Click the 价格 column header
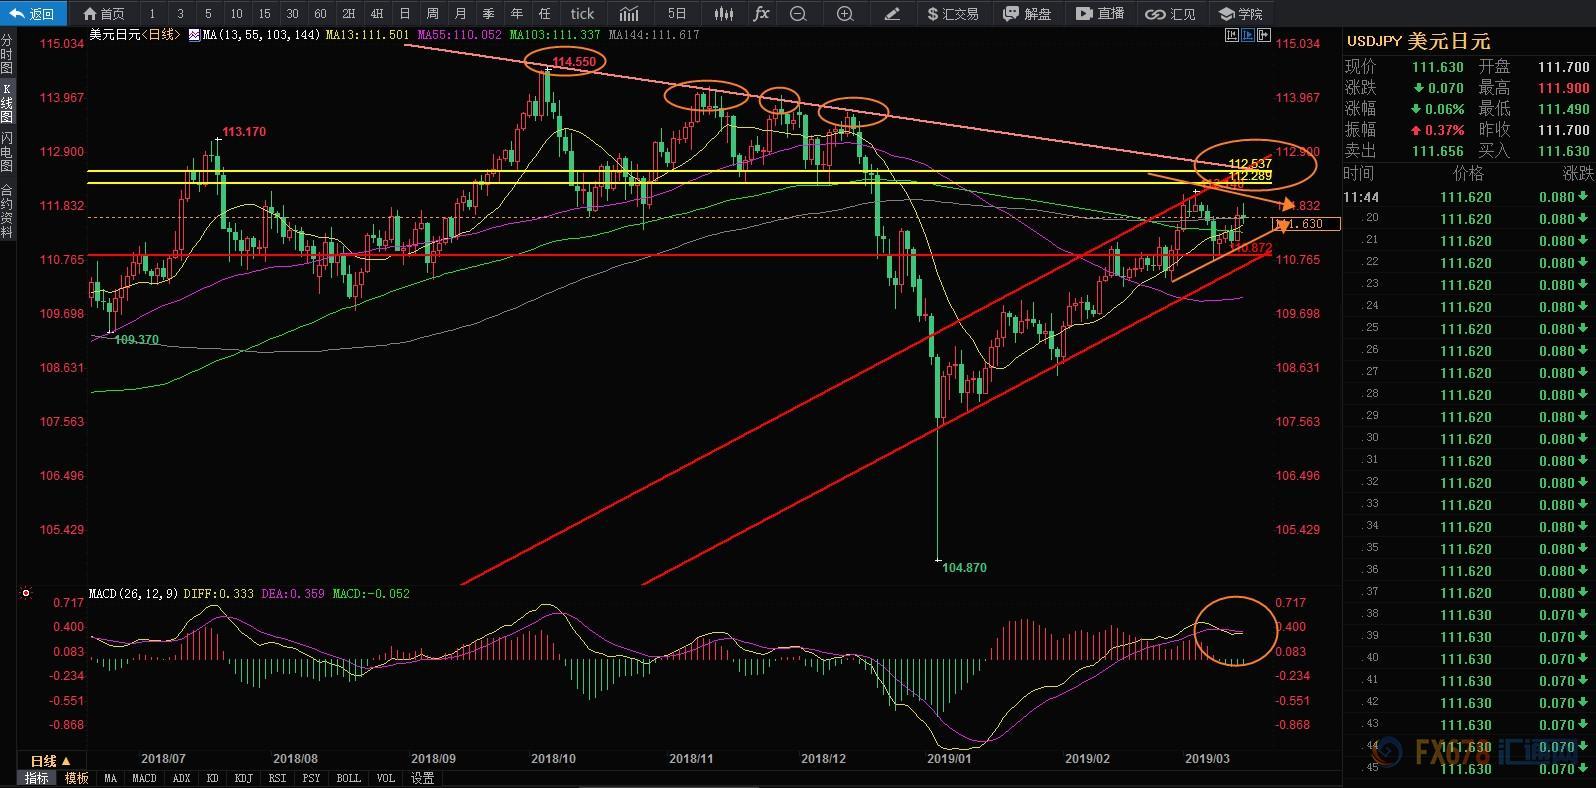Viewport: 1596px width, 788px height. (1468, 173)
